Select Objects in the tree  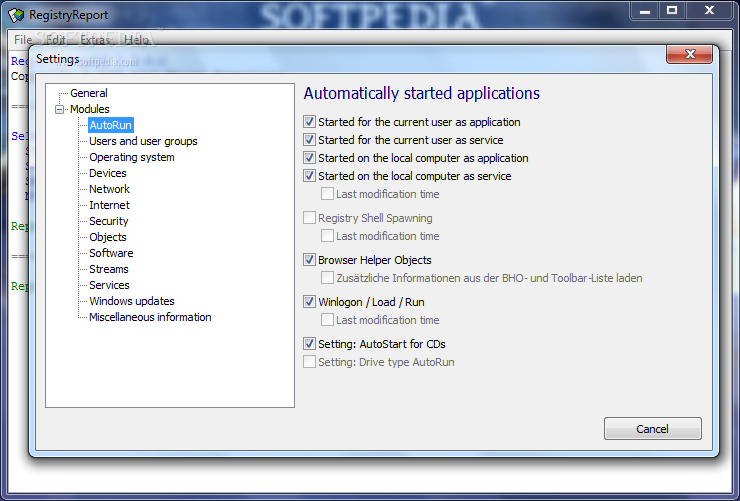click(108, 237)
